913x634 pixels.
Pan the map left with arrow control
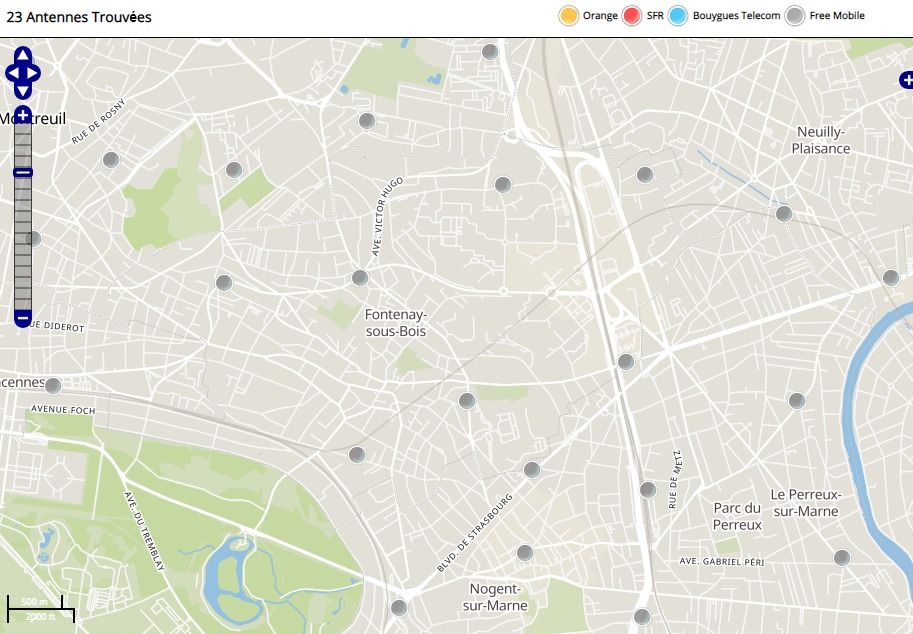pos(11,73)
